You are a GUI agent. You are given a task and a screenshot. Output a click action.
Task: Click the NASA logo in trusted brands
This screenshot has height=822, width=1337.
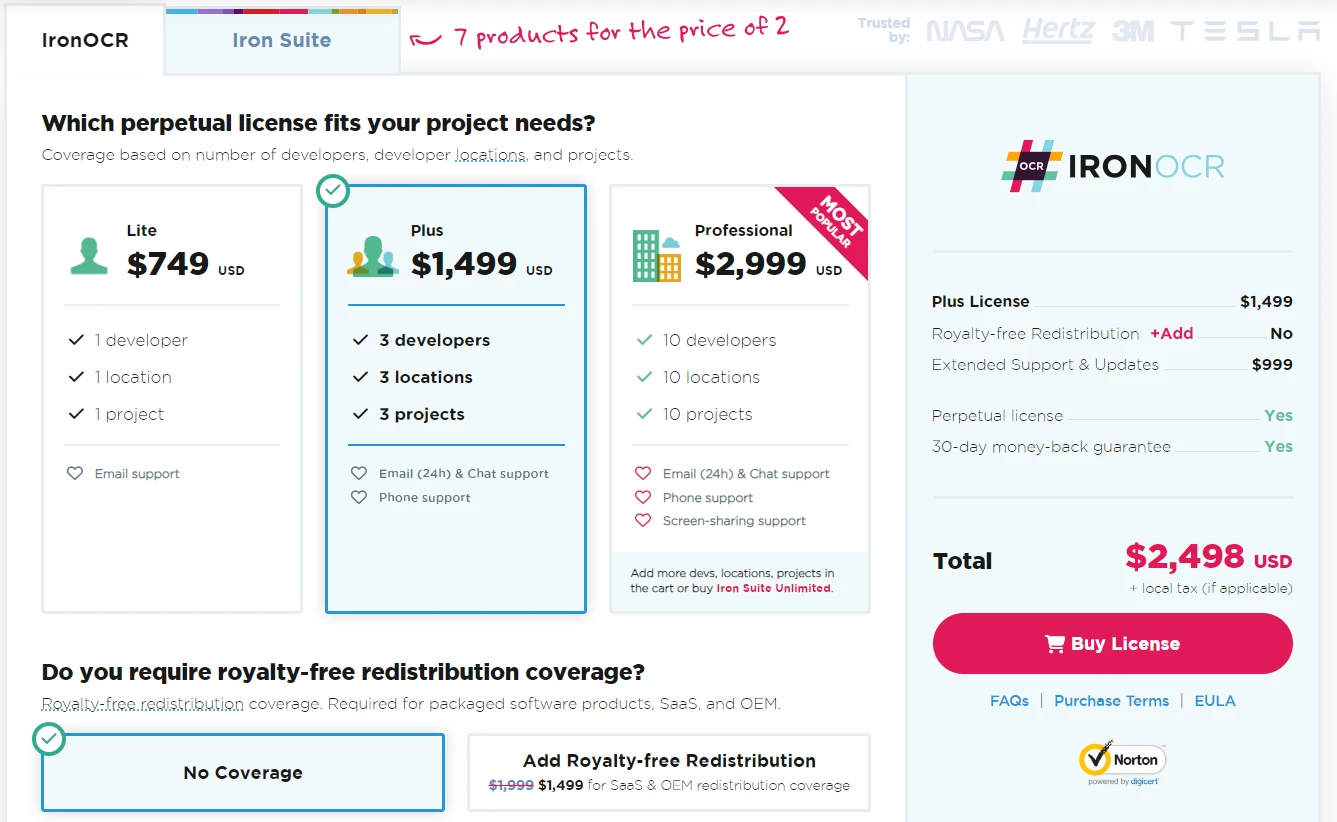[965, 32]
